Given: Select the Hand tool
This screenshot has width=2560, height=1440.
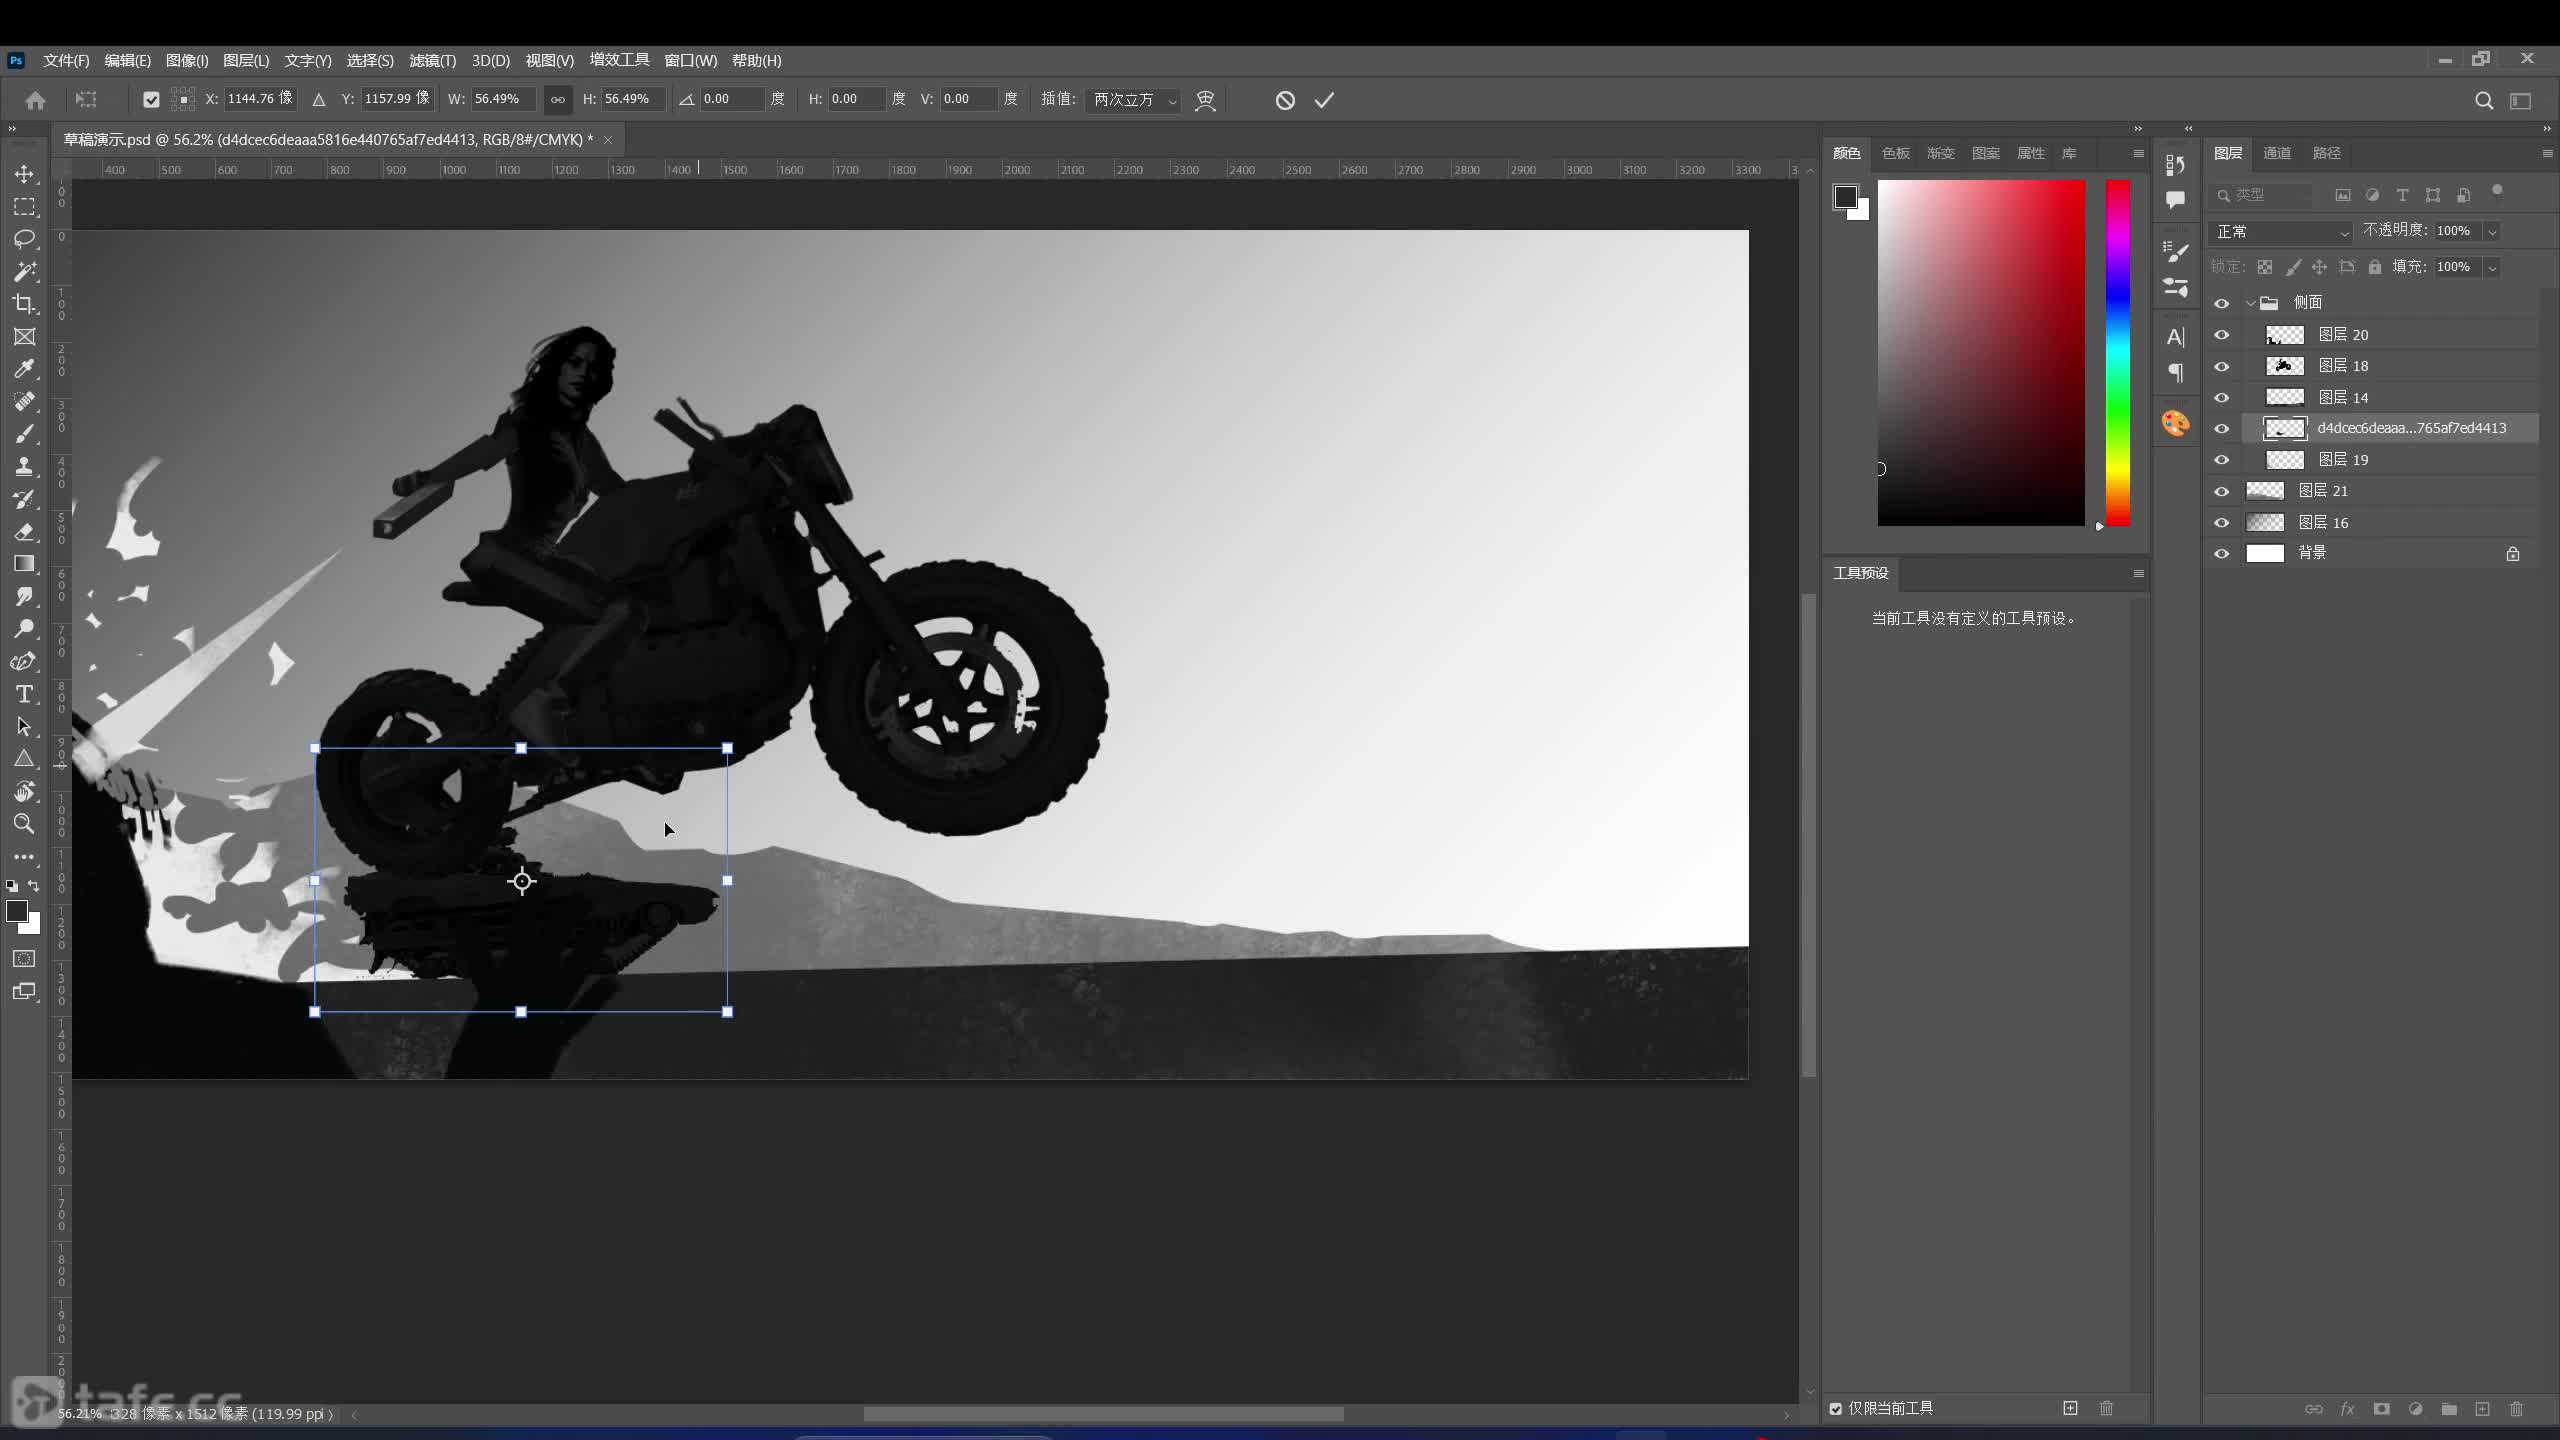Looking at the screenshot, I should tap(24, 791).
